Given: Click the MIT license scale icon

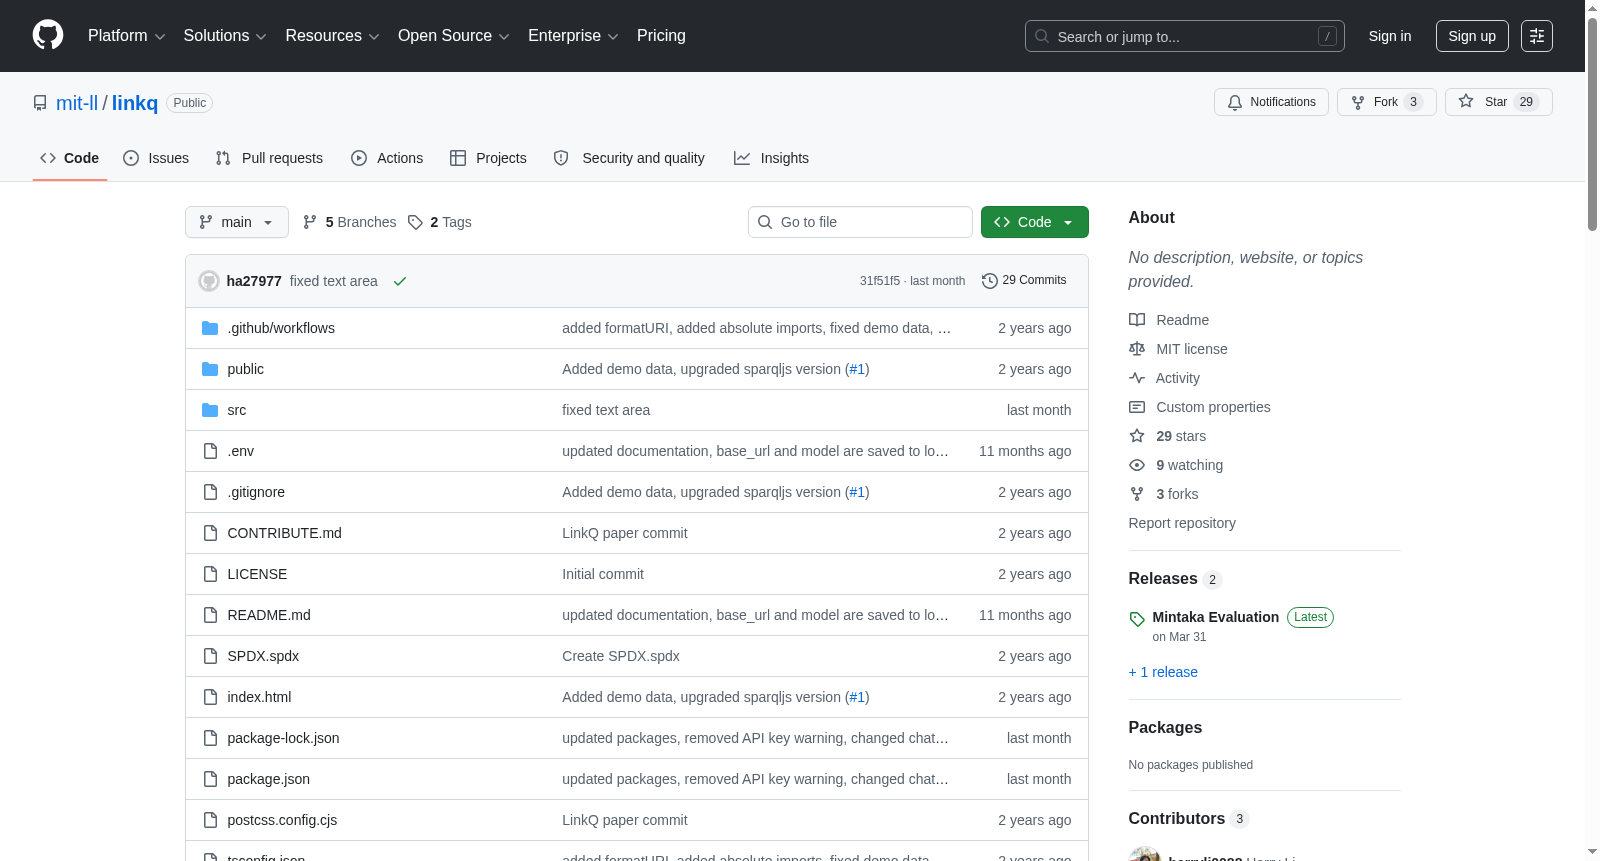Looking at the screenshot, I should pos(1137,349).
